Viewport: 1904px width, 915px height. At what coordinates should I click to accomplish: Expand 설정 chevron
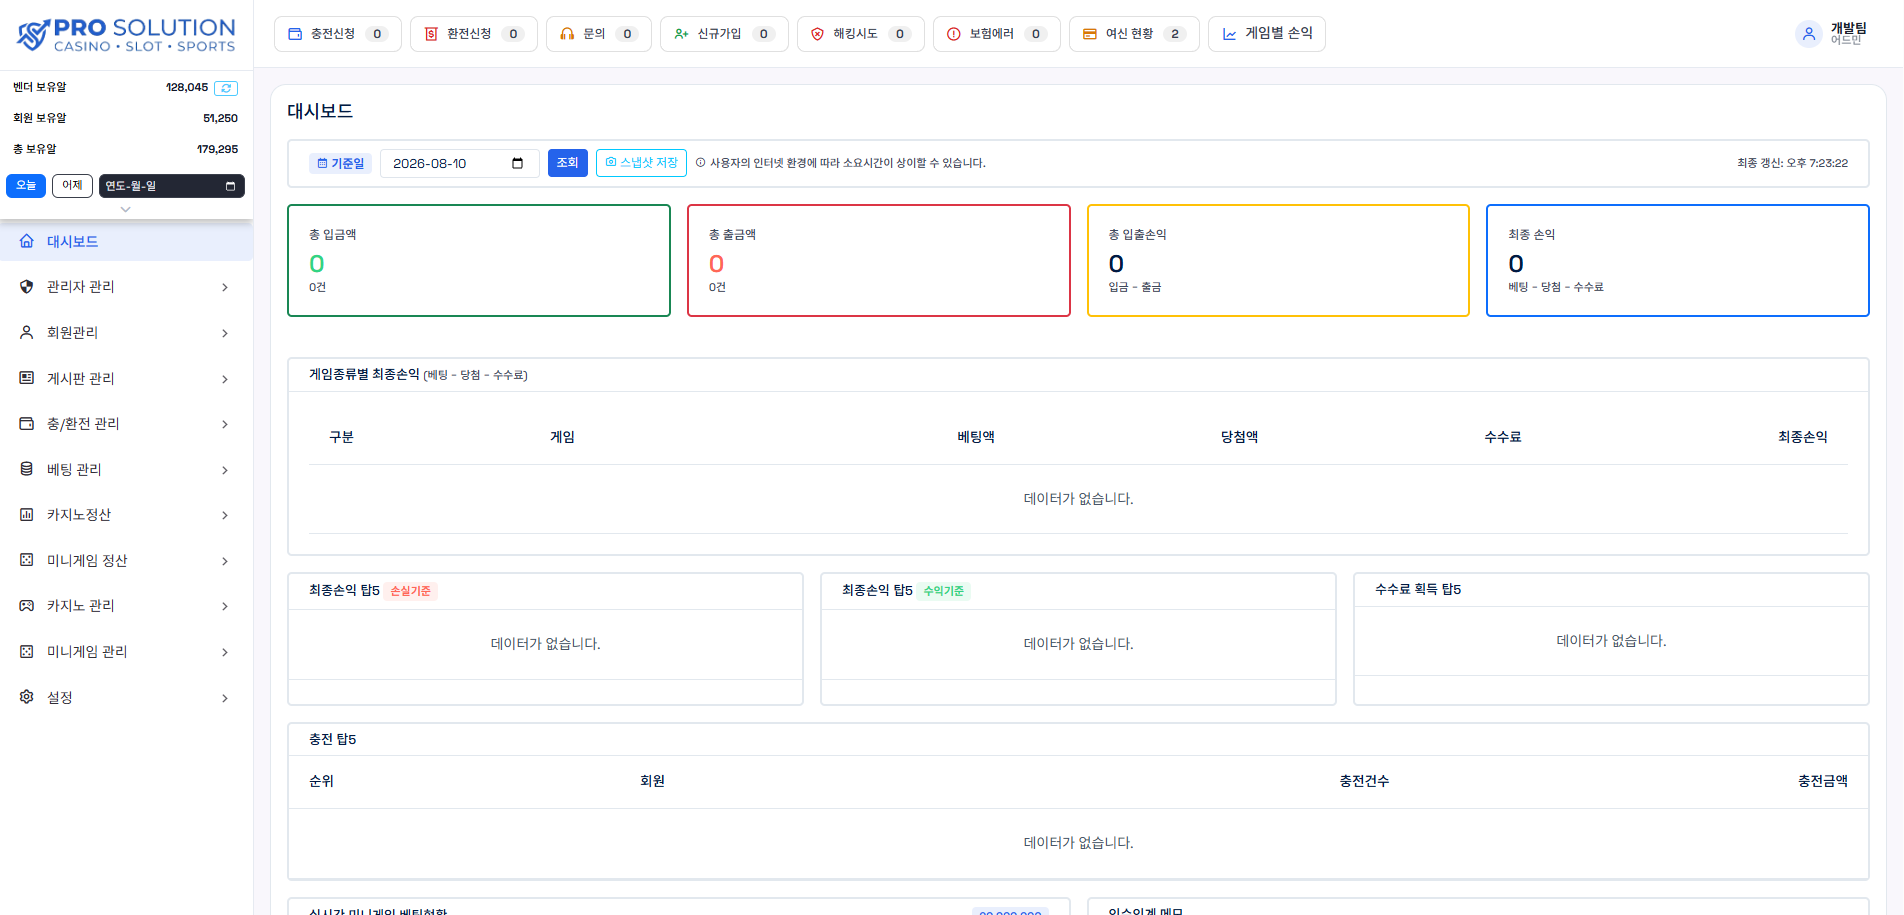[225, 698]
